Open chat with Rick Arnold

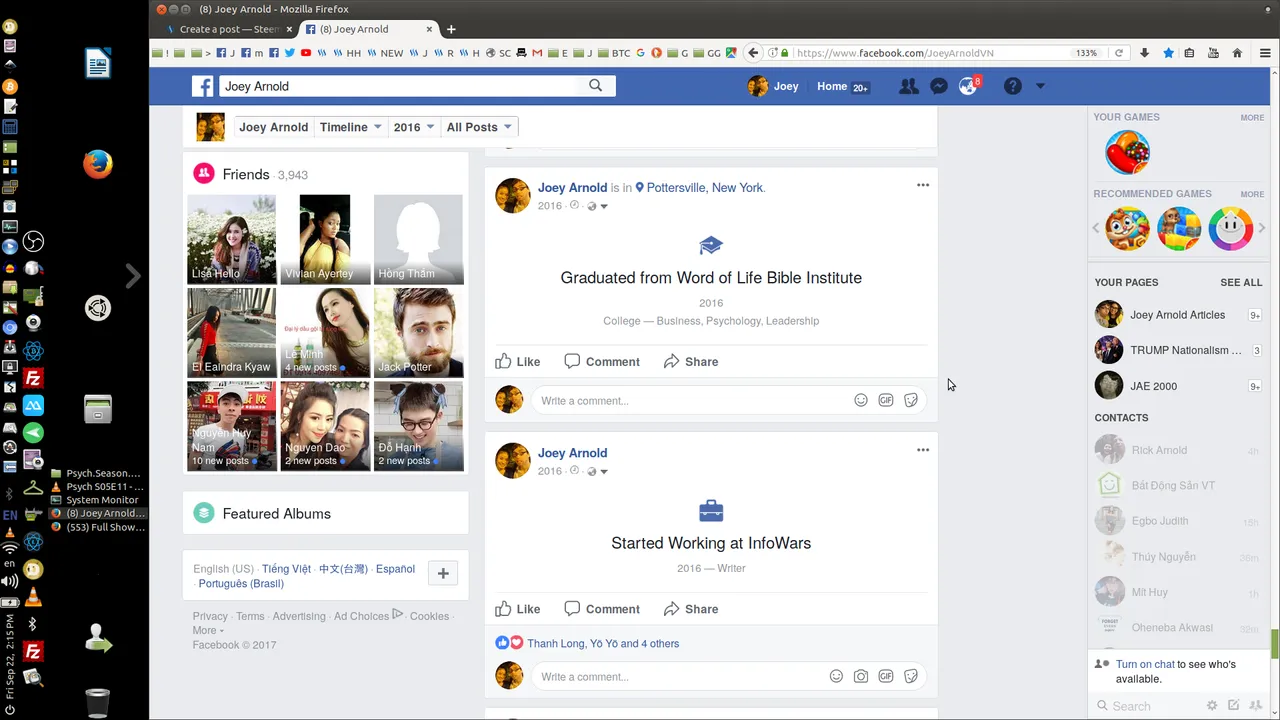click(1177, 450)
